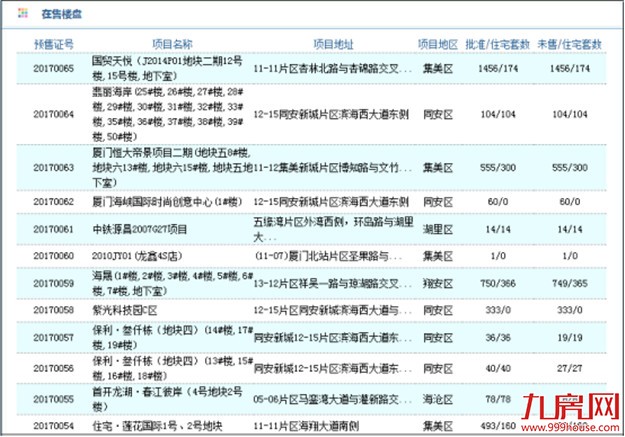625x437 pixels.
Task: Open project 翡丽海岸 with 25#楼
Action: (x=168, y=114)
